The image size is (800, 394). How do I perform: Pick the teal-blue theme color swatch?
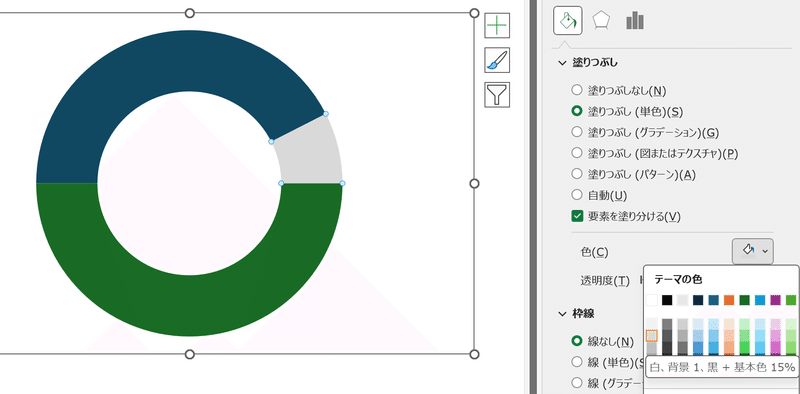click(x=713, y=300)
